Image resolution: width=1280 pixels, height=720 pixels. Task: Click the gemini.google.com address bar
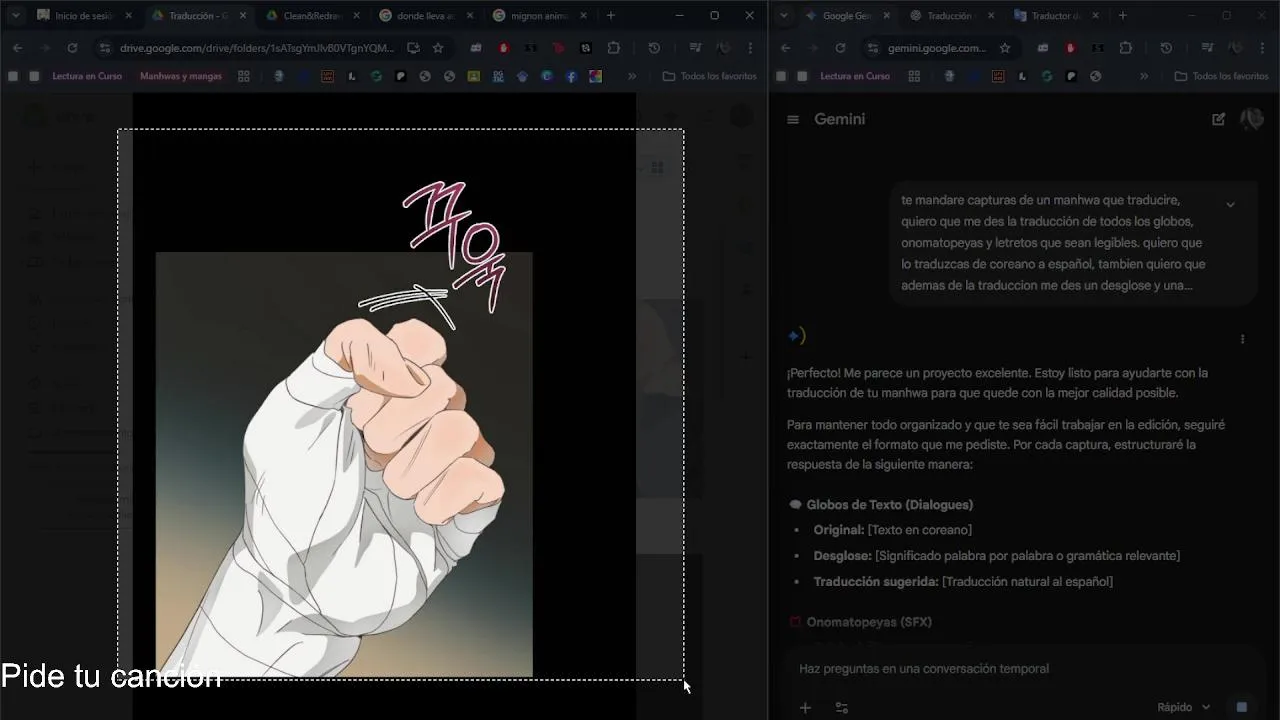pos(935,48)
